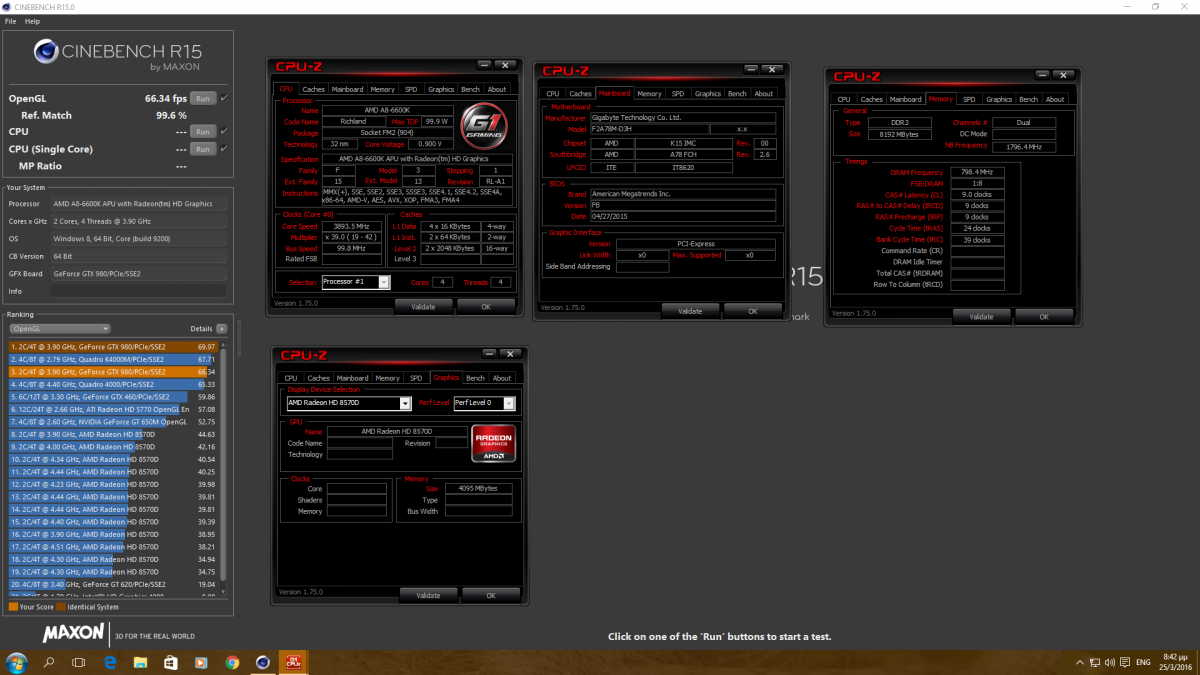Click OK in Mainboard CPU-Z window
This screenshot has height=675, width=1200.
(753, 311)
